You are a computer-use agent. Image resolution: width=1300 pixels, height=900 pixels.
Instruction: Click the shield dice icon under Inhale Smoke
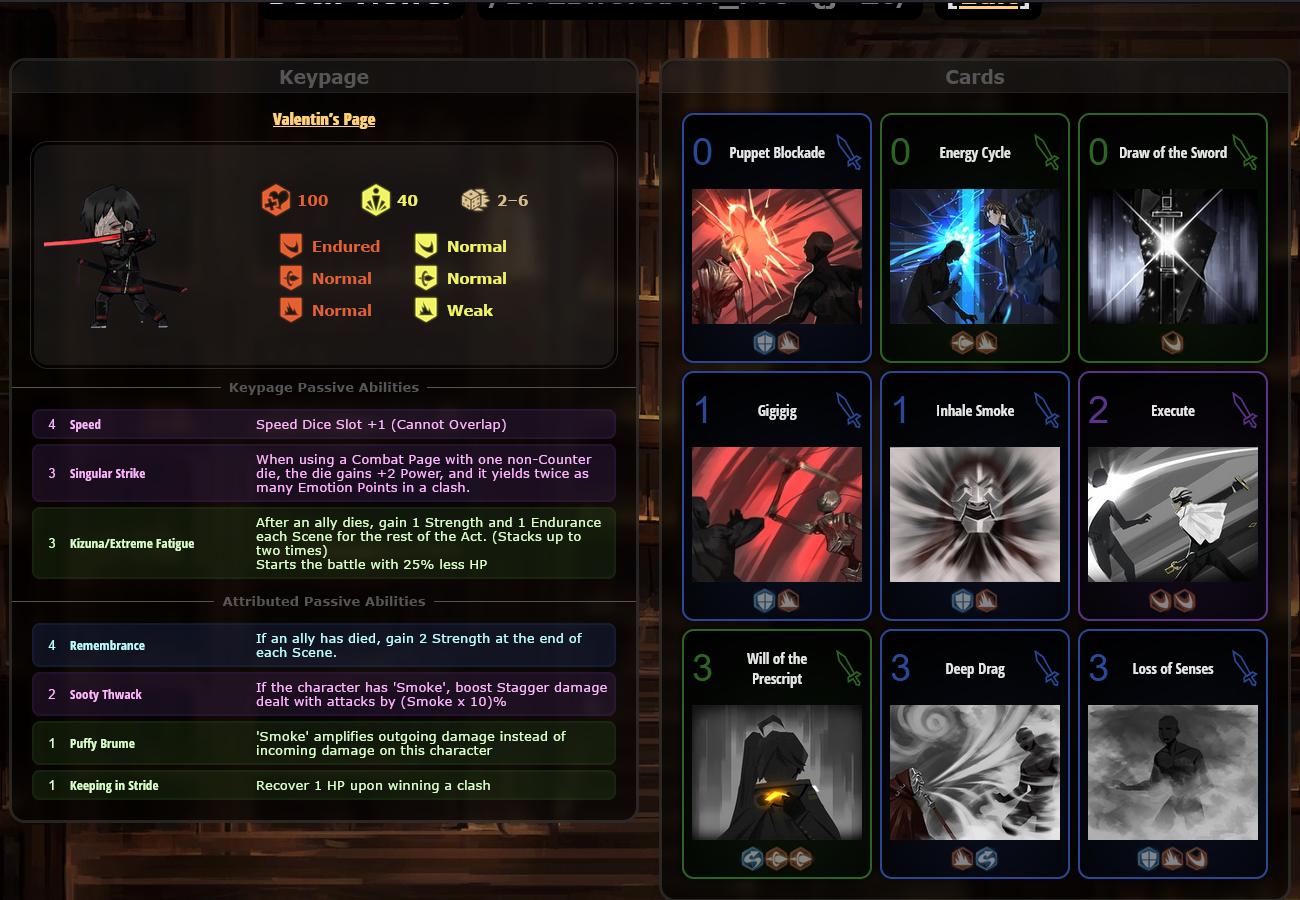(962, 600)
